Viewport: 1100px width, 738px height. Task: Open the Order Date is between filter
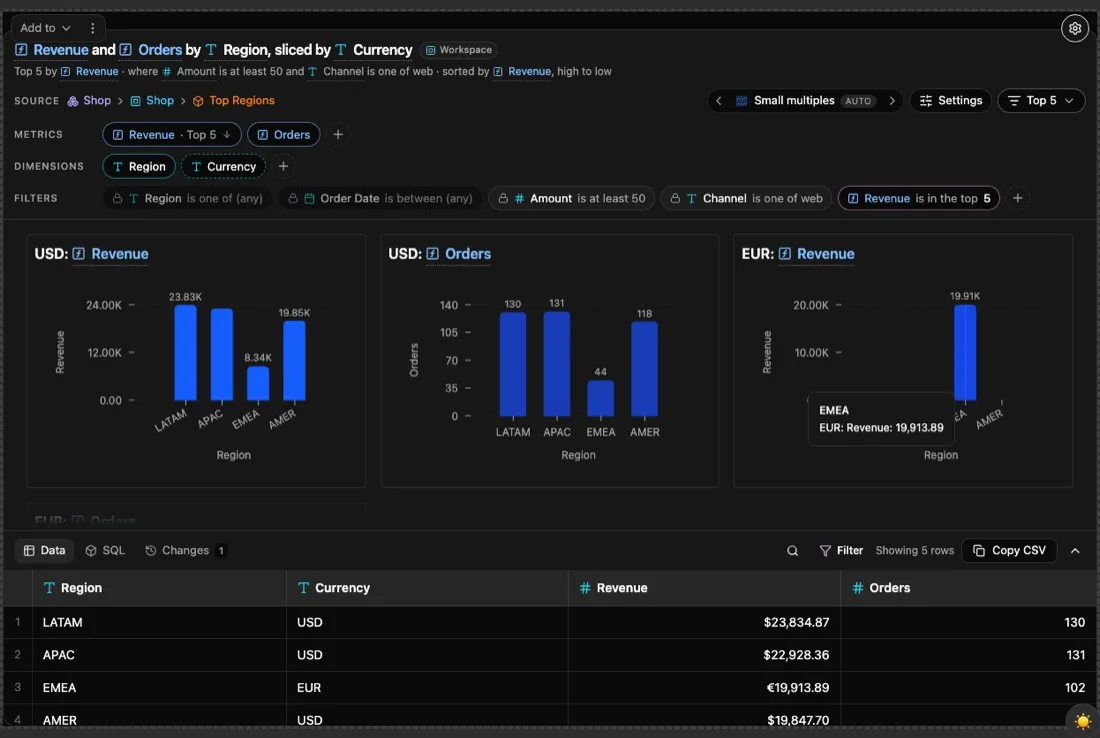coord(380,199)
